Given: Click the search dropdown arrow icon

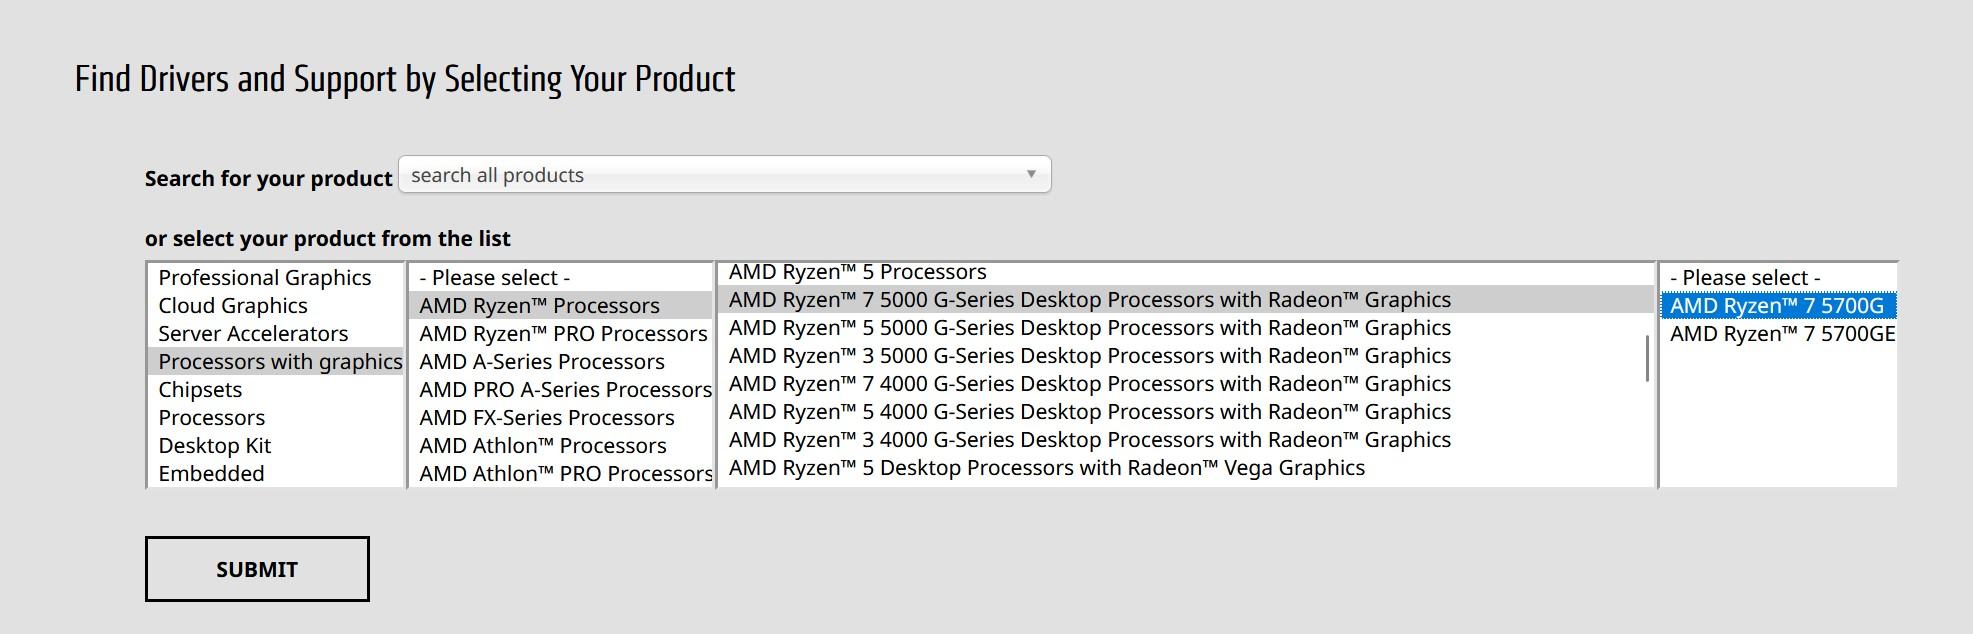Looking at the screenshot, I should [x=1031, y=174].
